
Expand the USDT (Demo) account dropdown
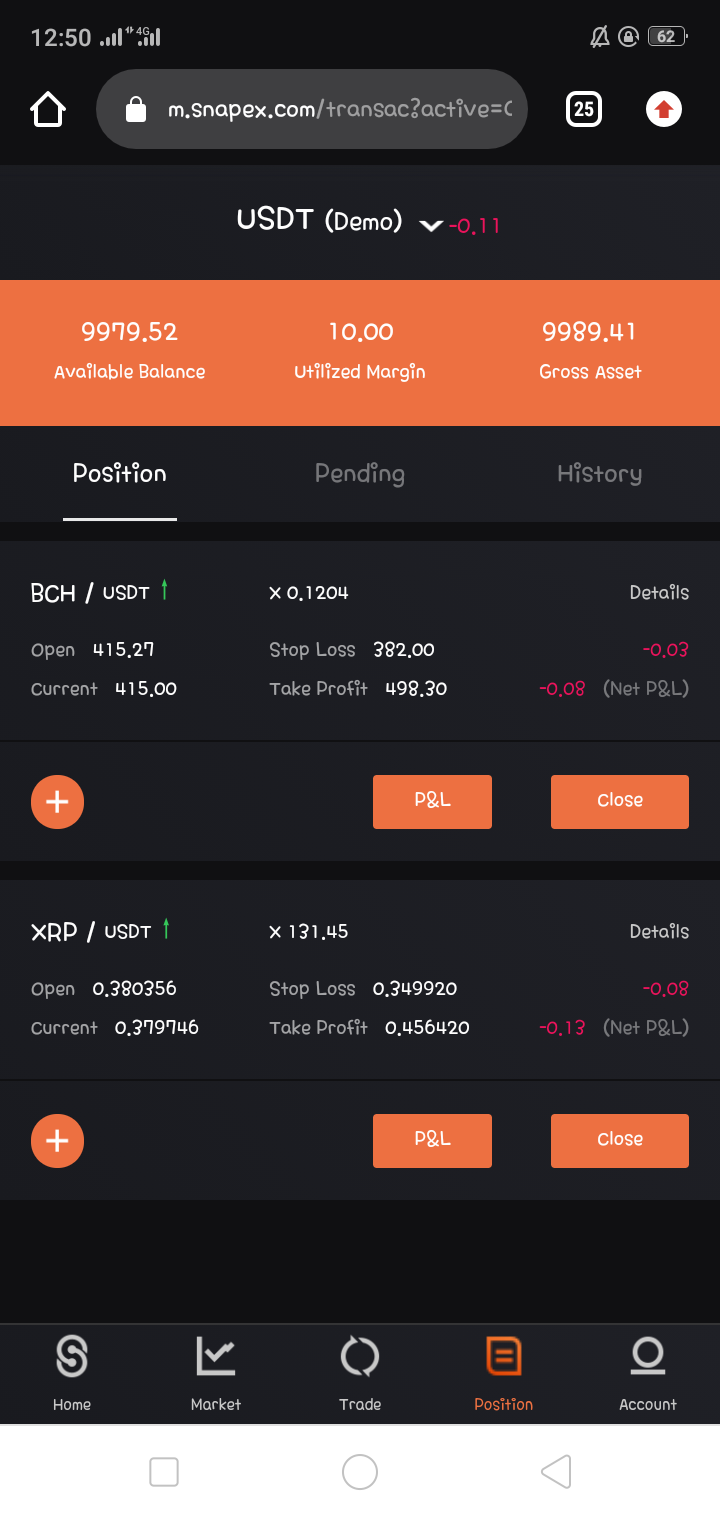tap(431, 225)
